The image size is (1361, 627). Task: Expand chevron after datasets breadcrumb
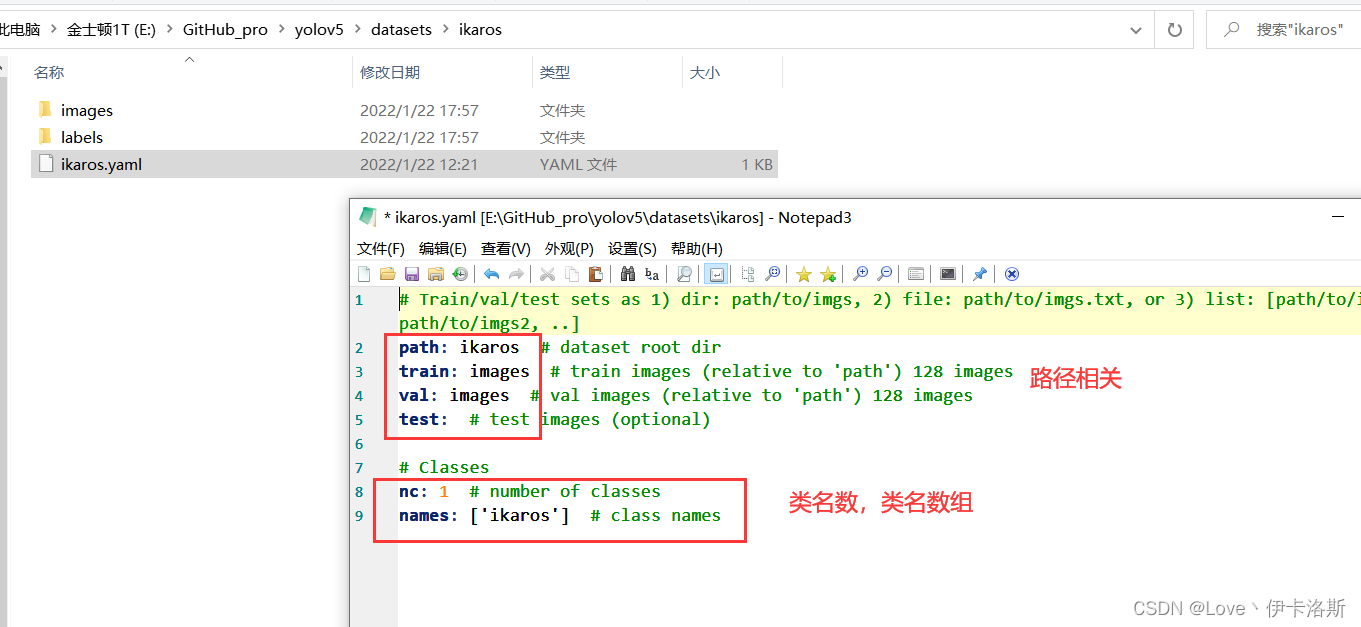coord(445,30)
